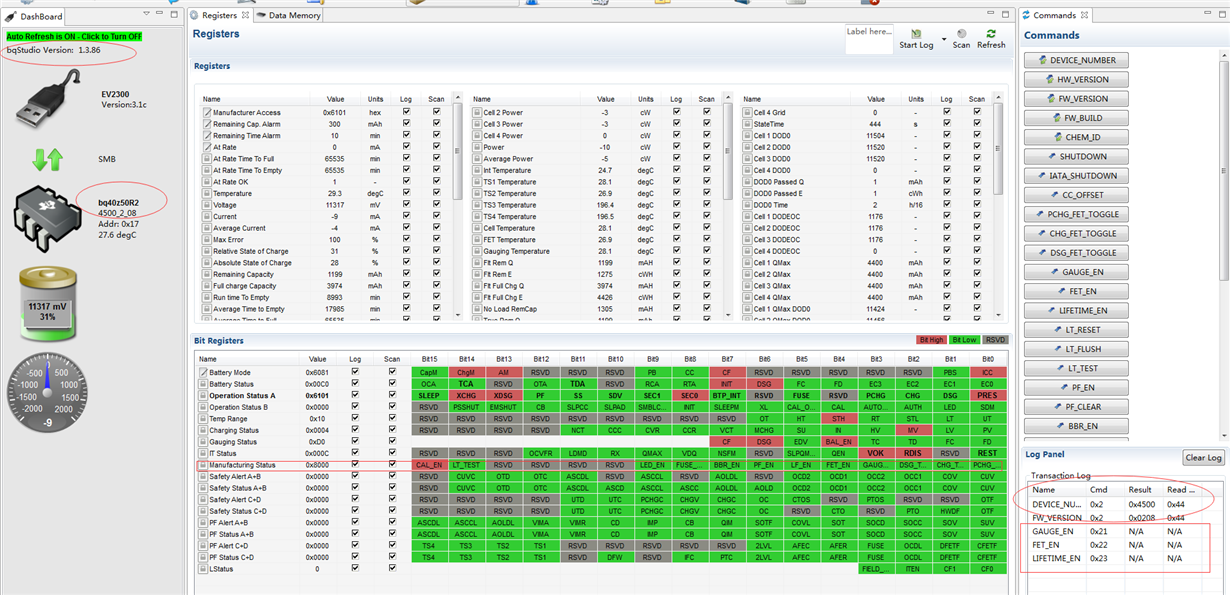Click the 'Label here...' input field

(869, 38)
